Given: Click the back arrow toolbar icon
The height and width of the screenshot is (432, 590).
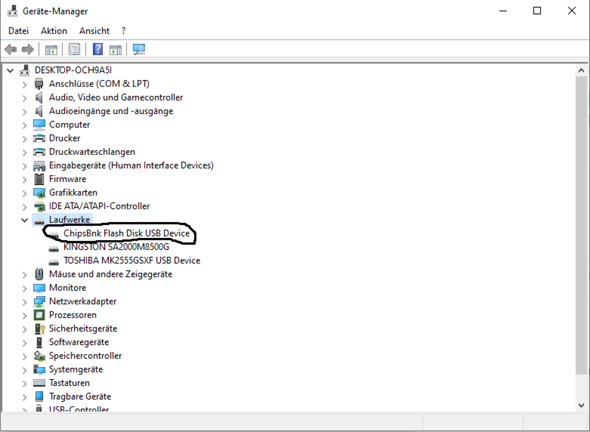Looking at the screenshot, I should tap(11, 49).
